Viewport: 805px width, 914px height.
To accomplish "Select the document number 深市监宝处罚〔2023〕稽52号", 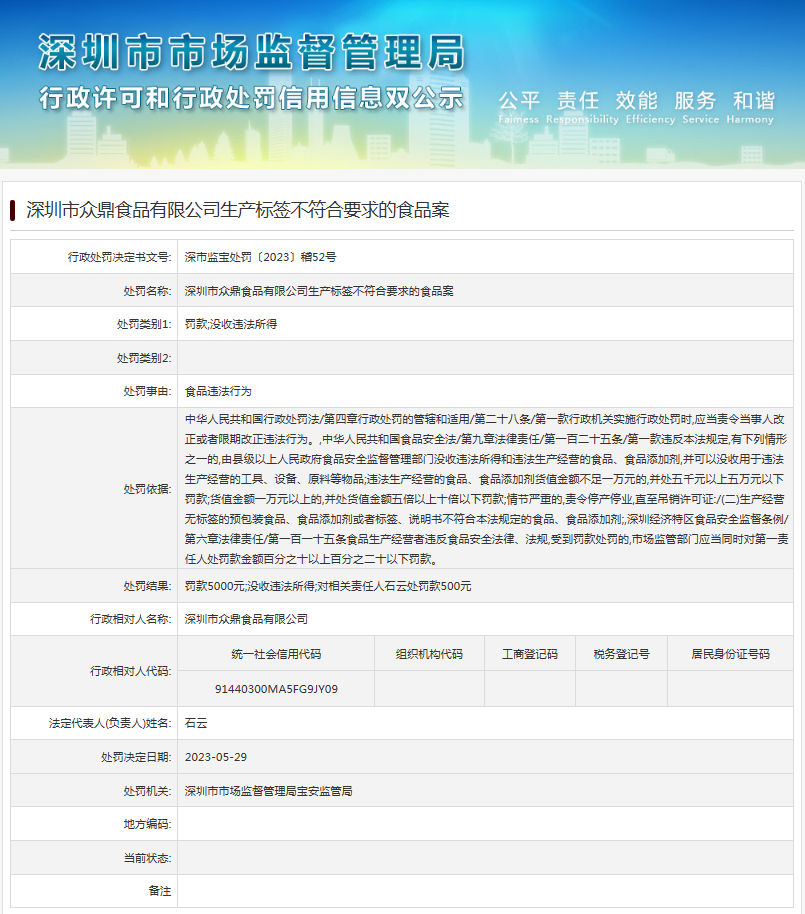I will [x=261, y=257].
